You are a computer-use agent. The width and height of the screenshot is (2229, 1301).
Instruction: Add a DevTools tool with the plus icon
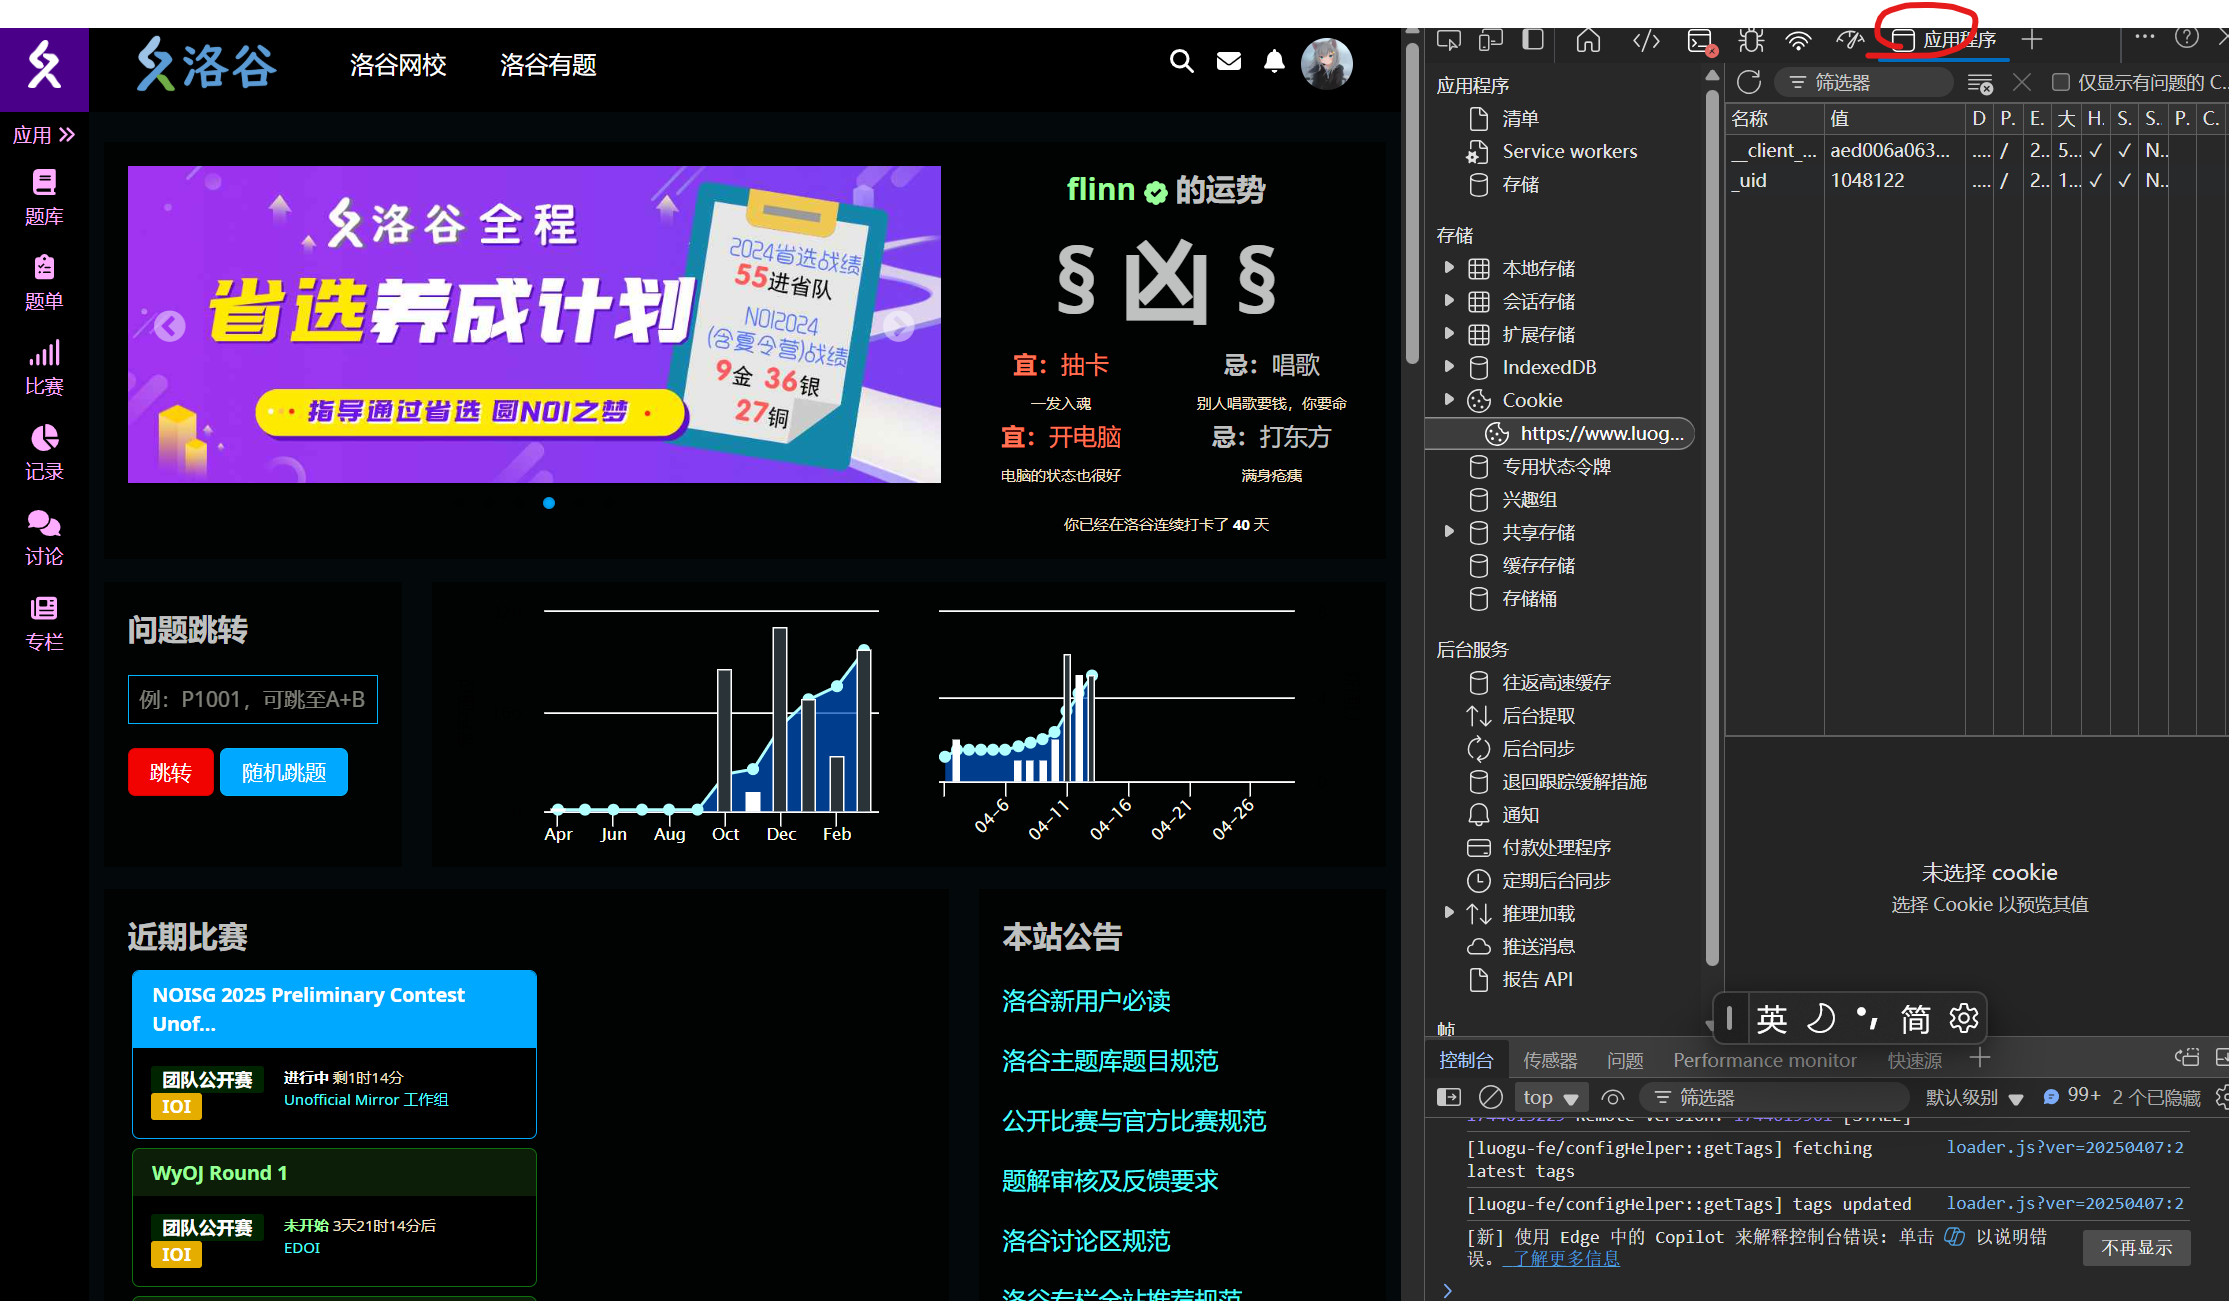click(2031, 40)
